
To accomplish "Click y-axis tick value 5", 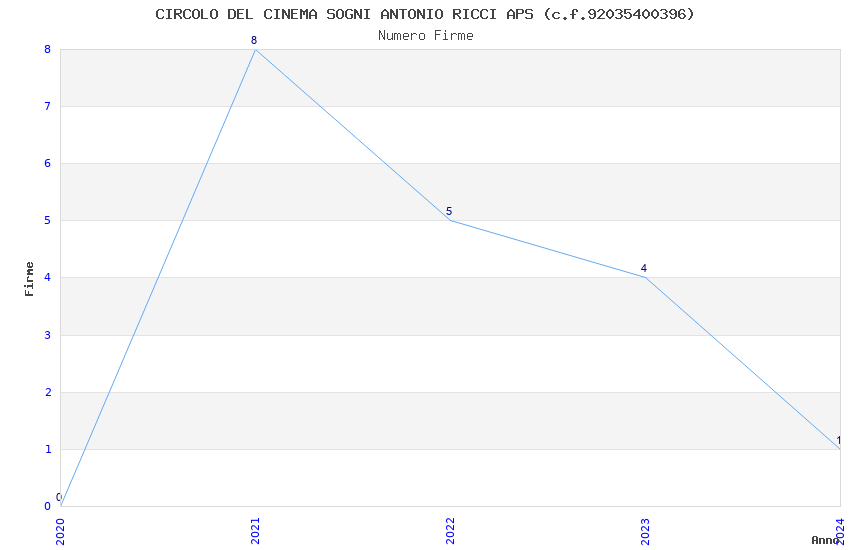I will pyautogui.click(x=48, y=220).
